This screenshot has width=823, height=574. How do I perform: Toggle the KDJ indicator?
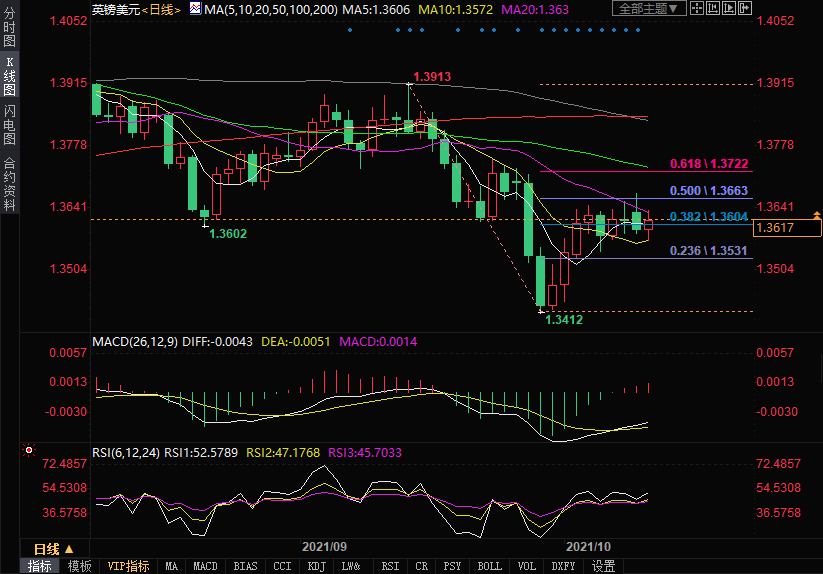click(x=316, y=566)
